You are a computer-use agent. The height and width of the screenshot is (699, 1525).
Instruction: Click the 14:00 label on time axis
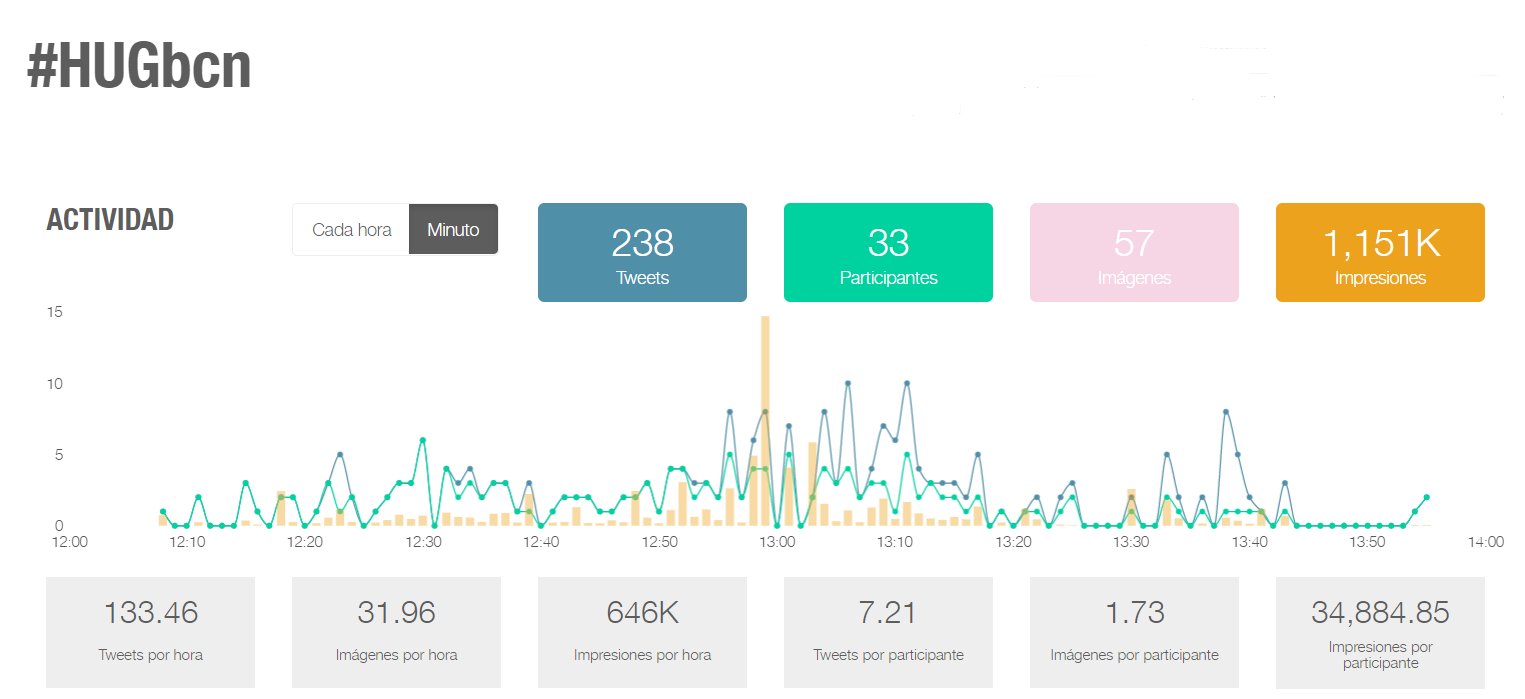click(1485, 542)
